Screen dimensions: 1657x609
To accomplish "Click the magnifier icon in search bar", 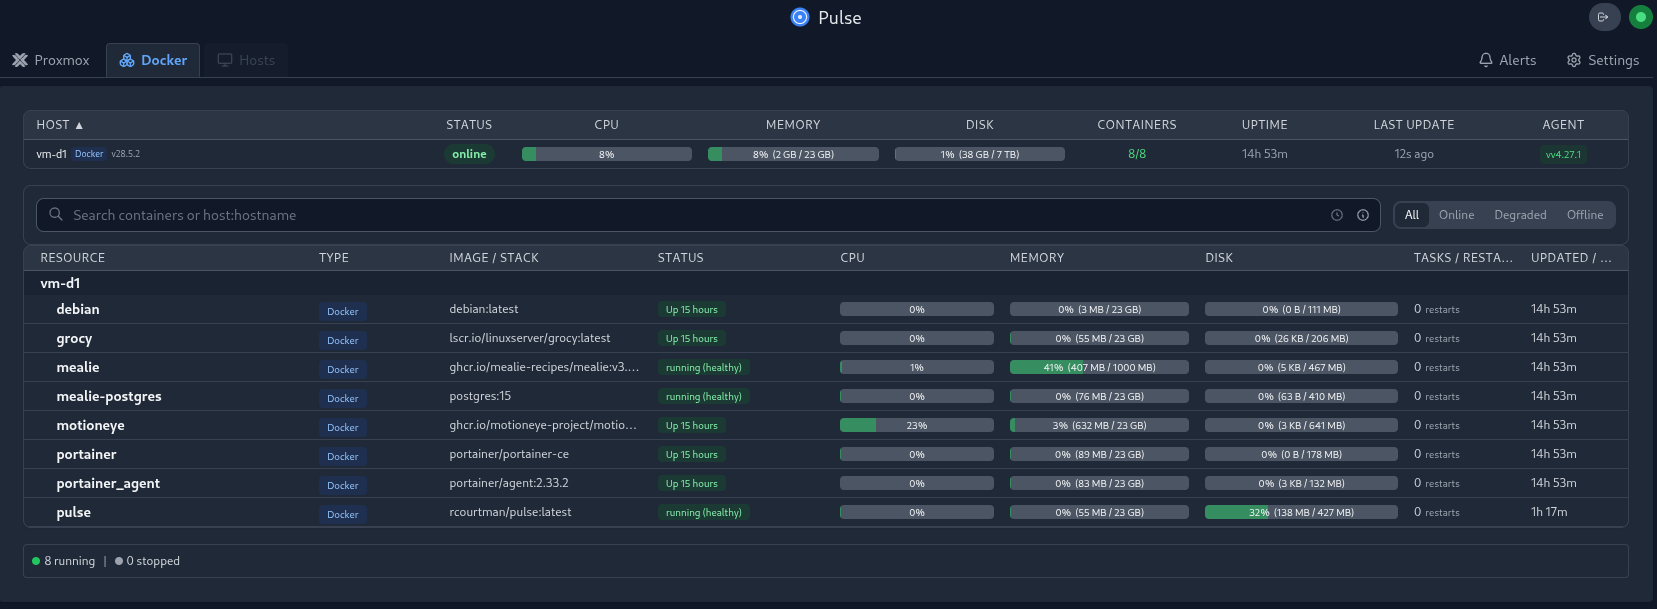I will (x=56, y=215).
